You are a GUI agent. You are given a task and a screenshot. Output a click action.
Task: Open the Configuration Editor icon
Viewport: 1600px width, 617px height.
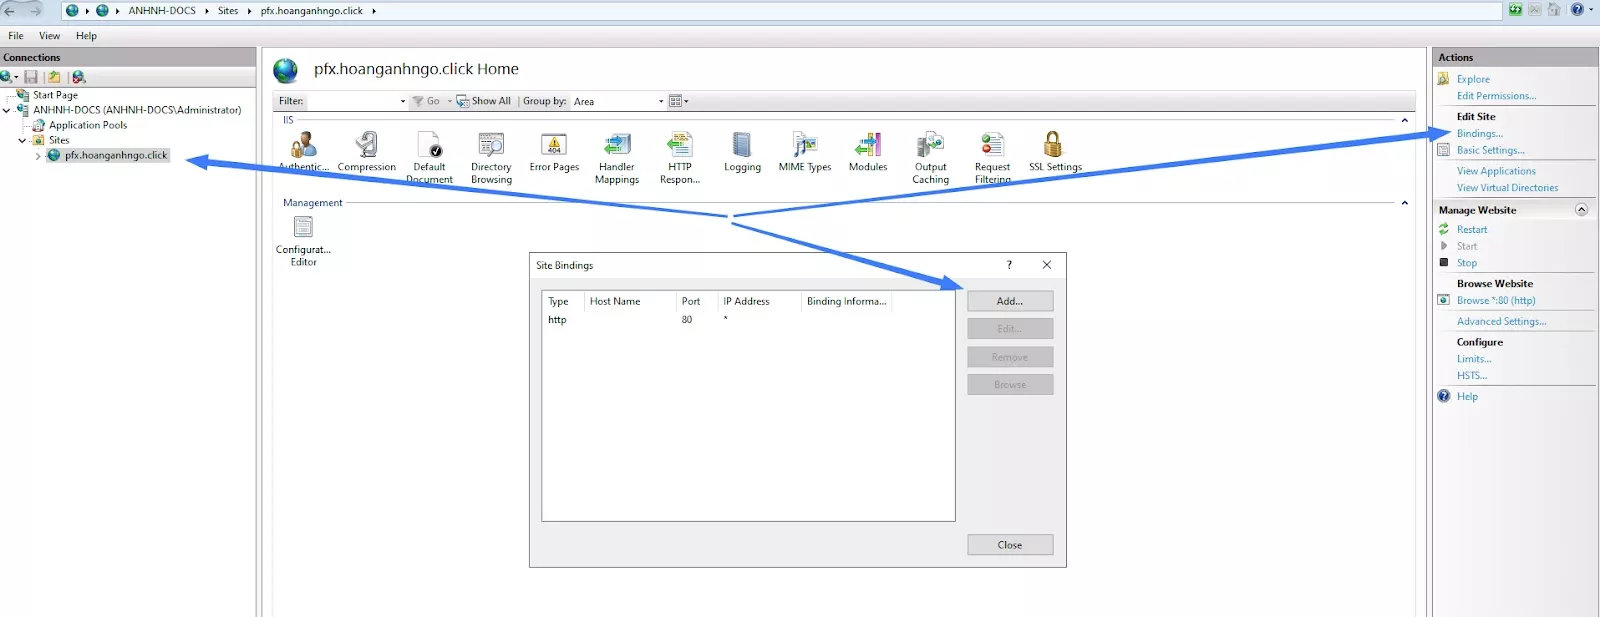point(303,229)
